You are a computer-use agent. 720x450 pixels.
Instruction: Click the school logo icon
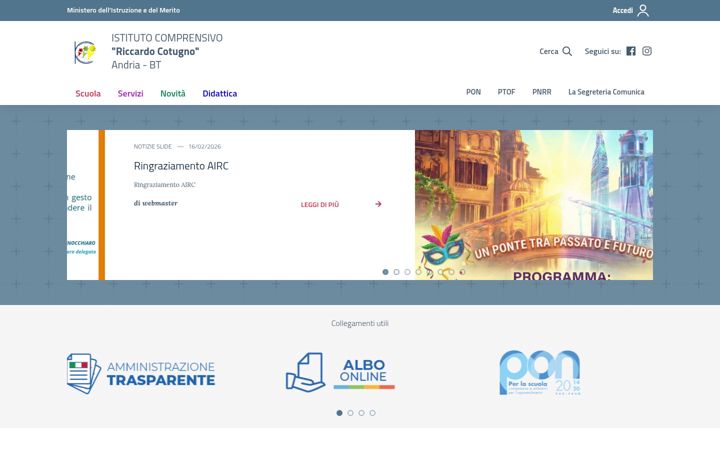[x=85, y=51]
